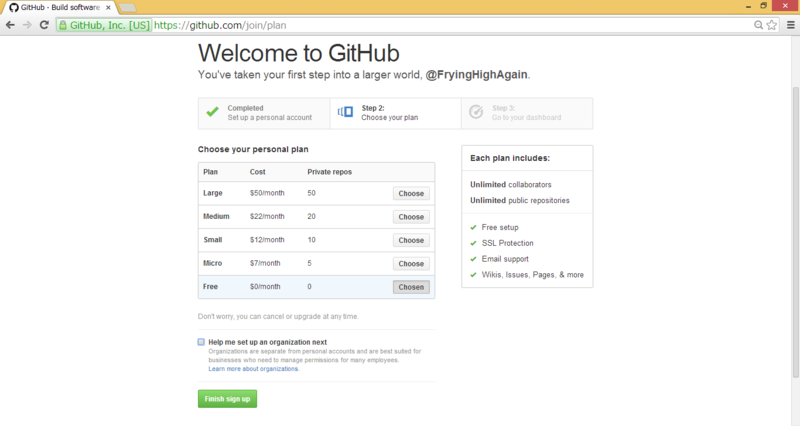Click the Step 3: Go to your dashboard step

click(x=527, y=113)
